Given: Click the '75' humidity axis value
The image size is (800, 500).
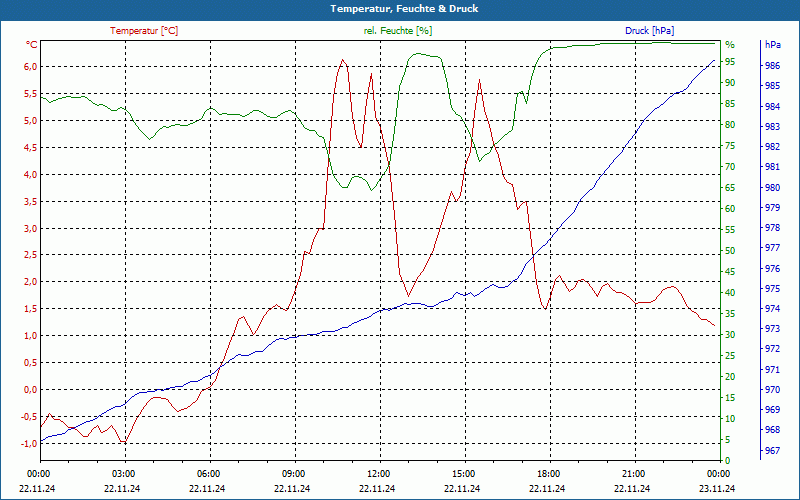Looking at the screenshot, I should coord(730,146).
